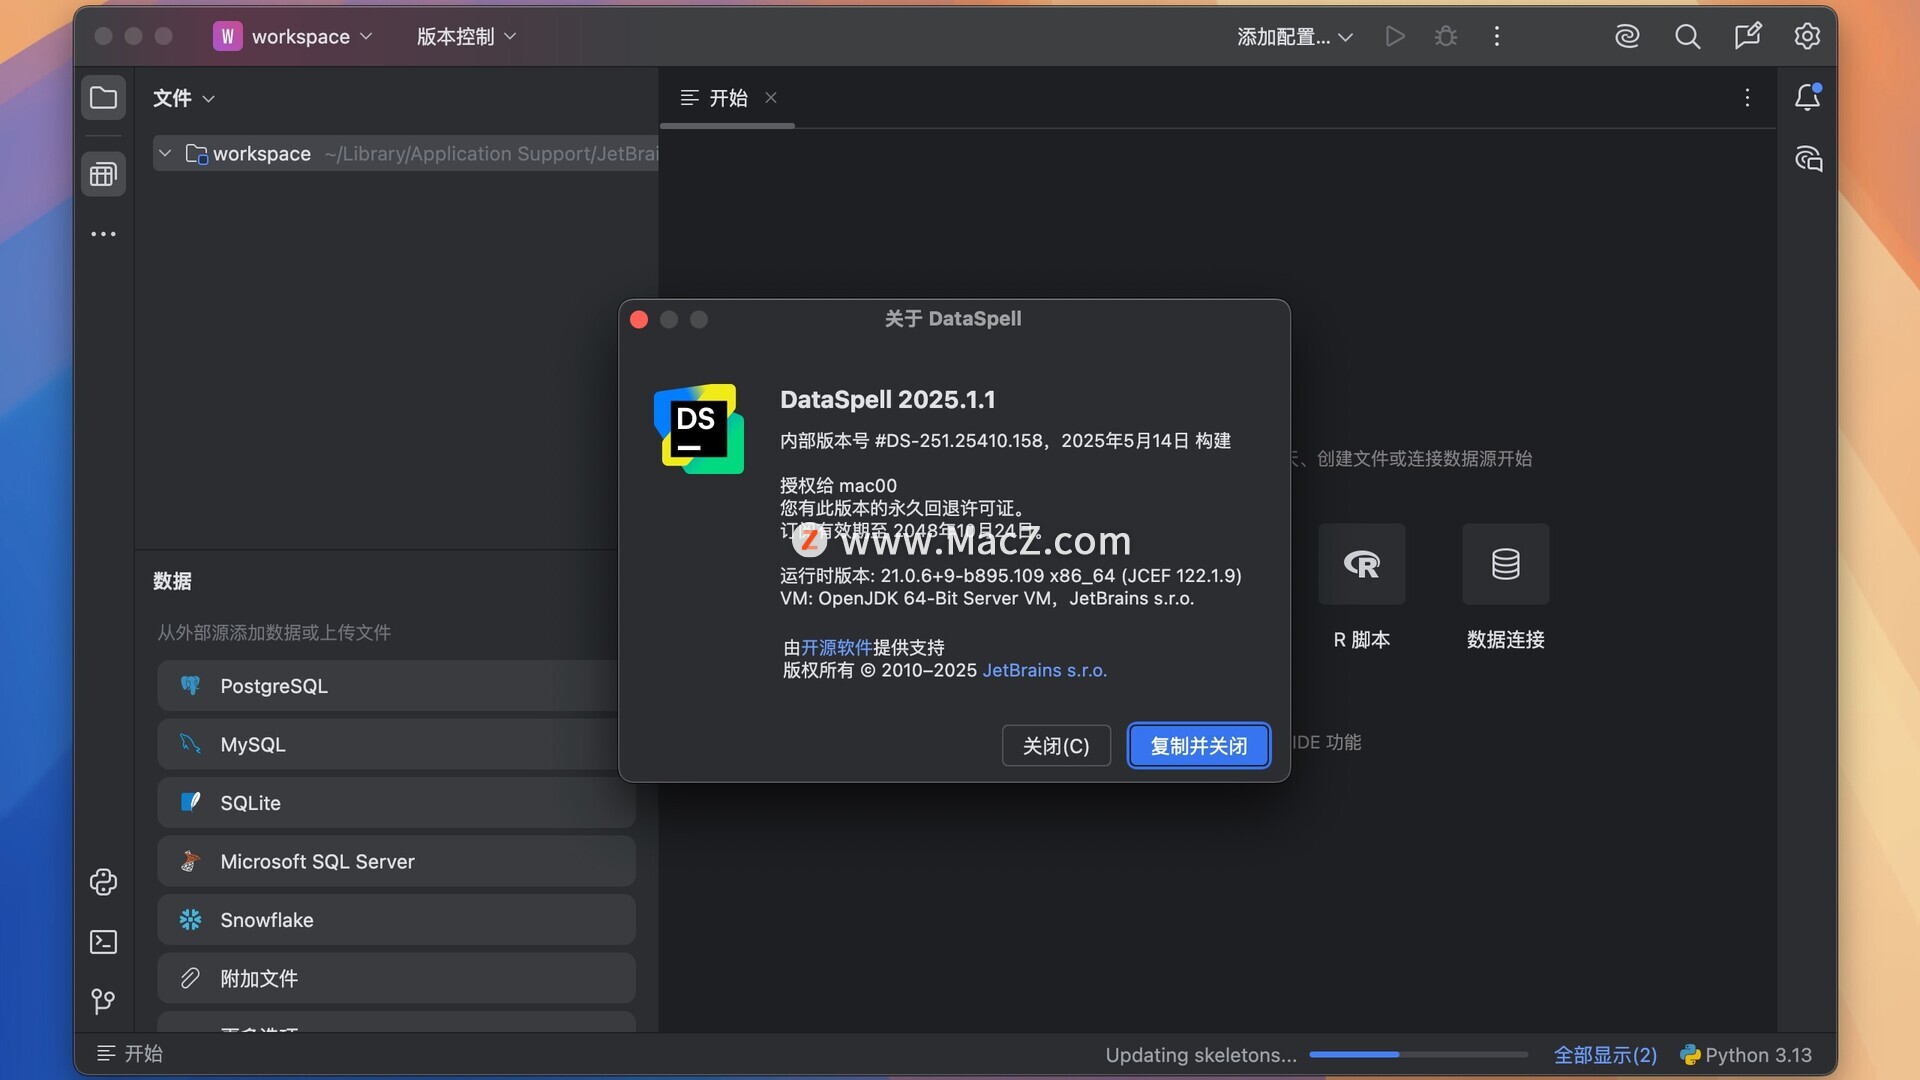Open the AI Assistant chat icon
1920x1080 pixels.
(x=1808, y=159)
